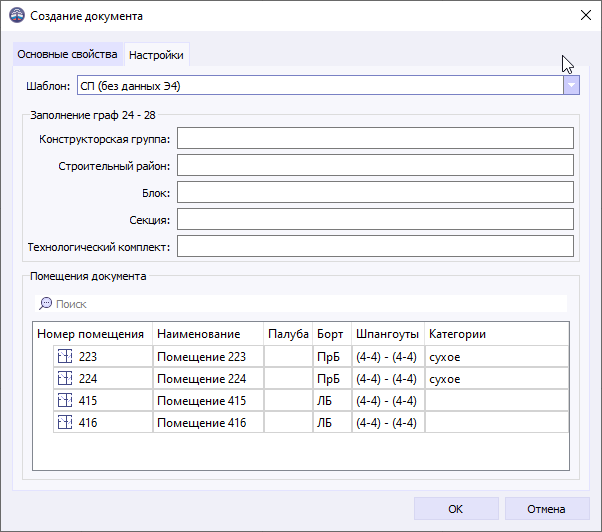This screenshot has width=602, height=532.
Task: Click Шпангоуты value in row 415
Action: pyautogui.click(x=388, y=401)
